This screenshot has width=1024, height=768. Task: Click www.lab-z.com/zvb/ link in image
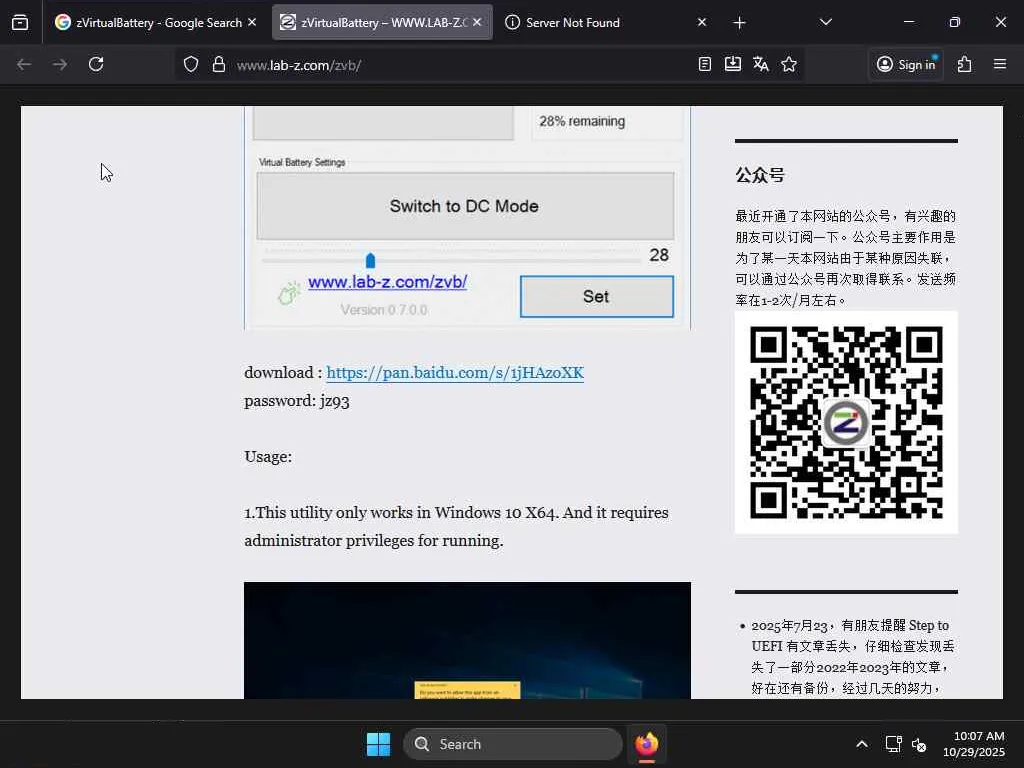tap(387, 282)
